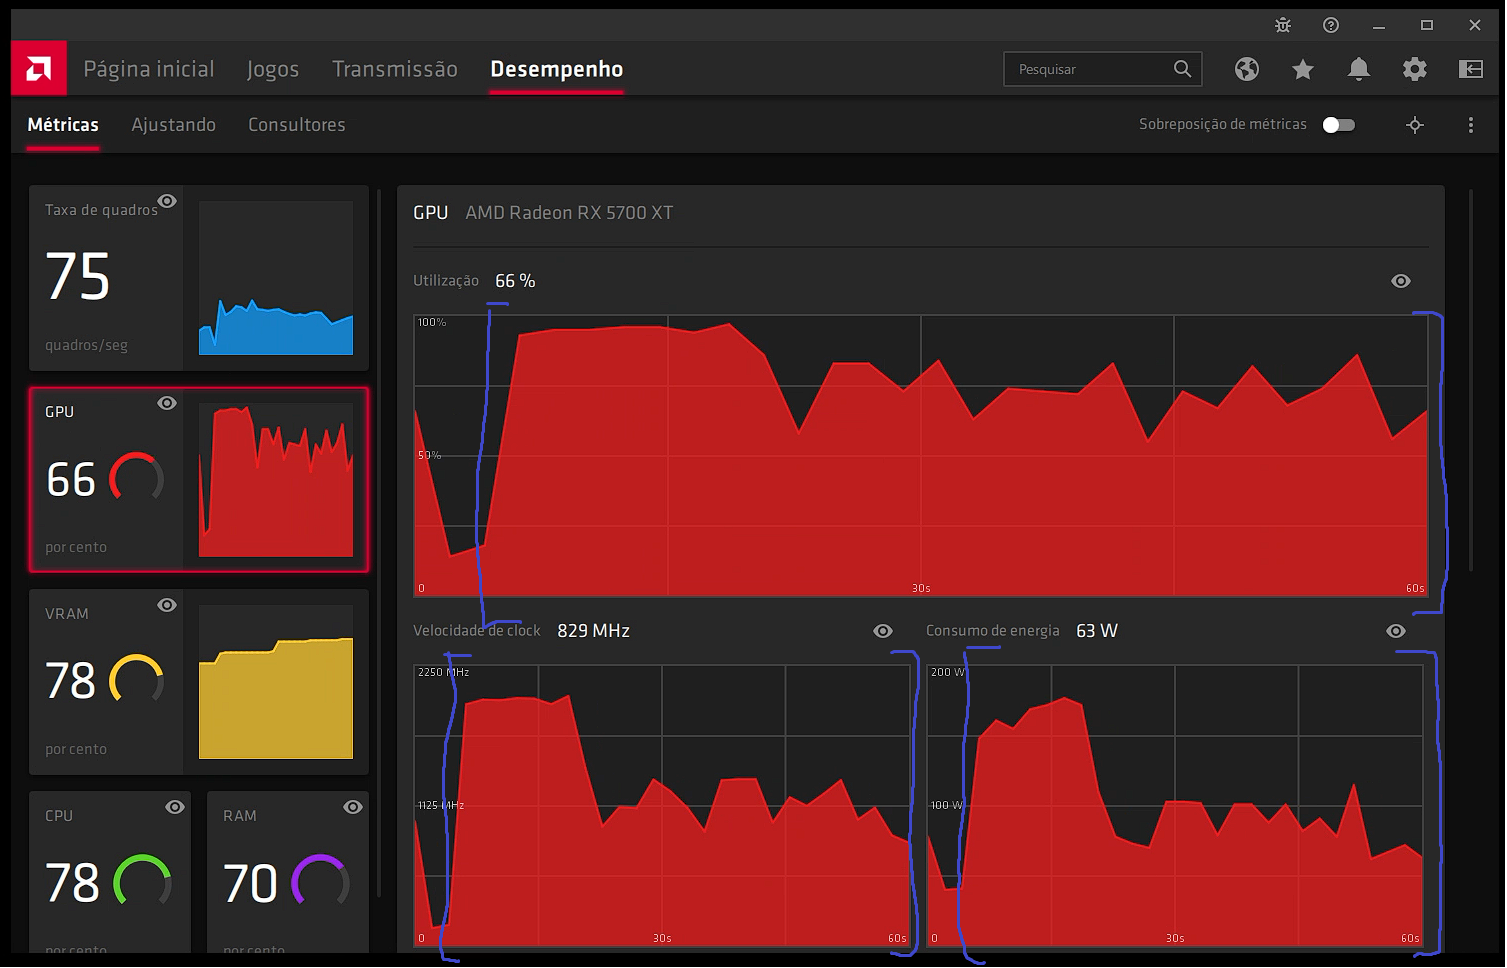Click the search magnifier icon
Viewport: 1507px width, 968px height.
(1182, 69)
